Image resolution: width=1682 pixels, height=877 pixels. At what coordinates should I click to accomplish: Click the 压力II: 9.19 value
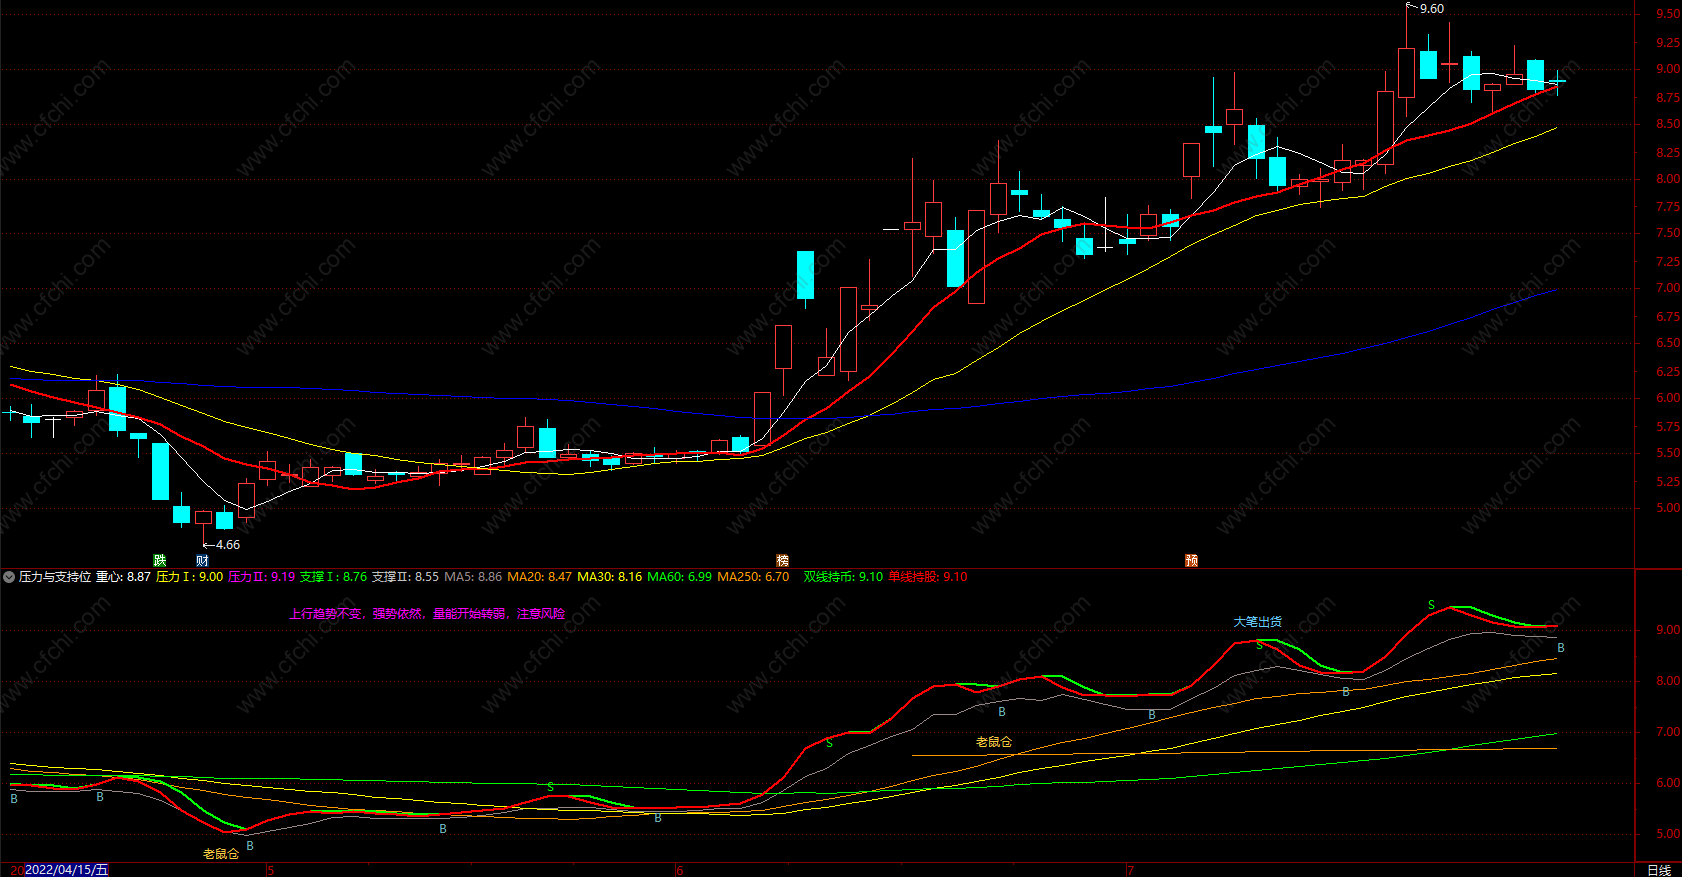click(261, 577)
